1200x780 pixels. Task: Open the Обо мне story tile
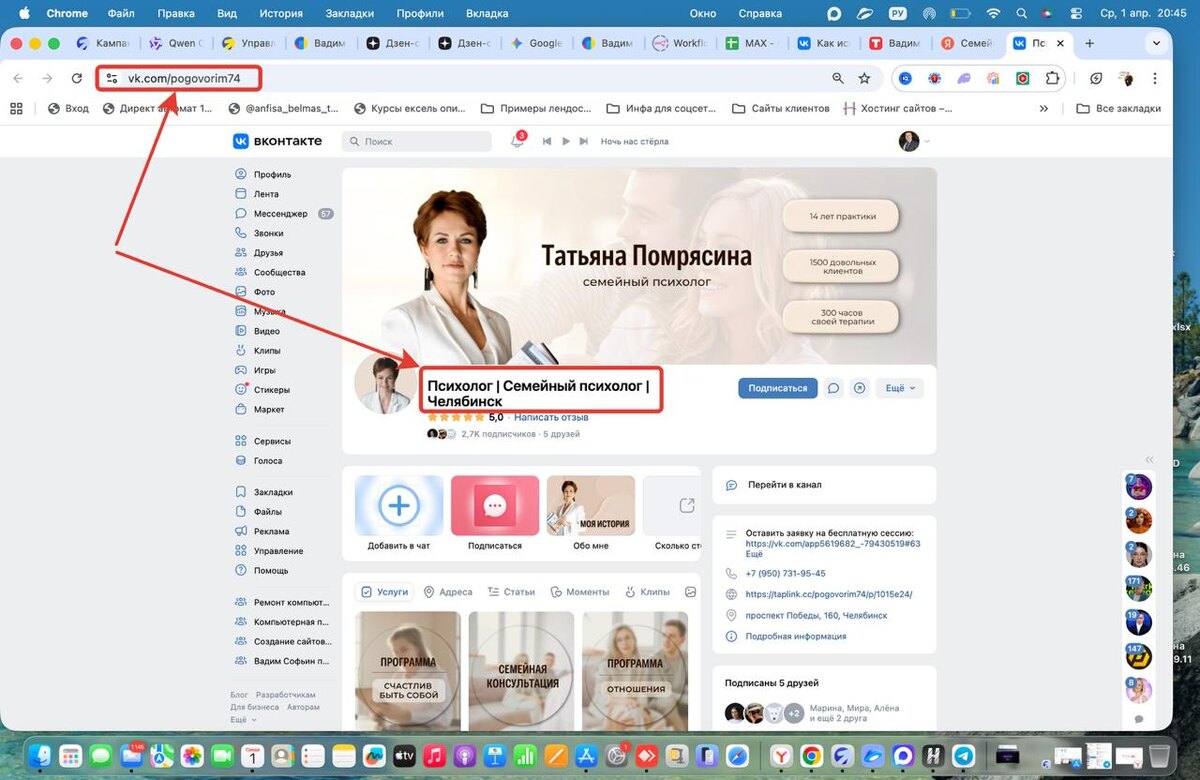pos(590,513)
